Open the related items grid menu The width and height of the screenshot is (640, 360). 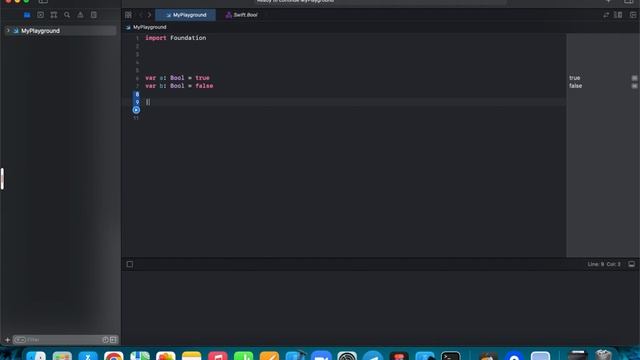pos(128,15)
